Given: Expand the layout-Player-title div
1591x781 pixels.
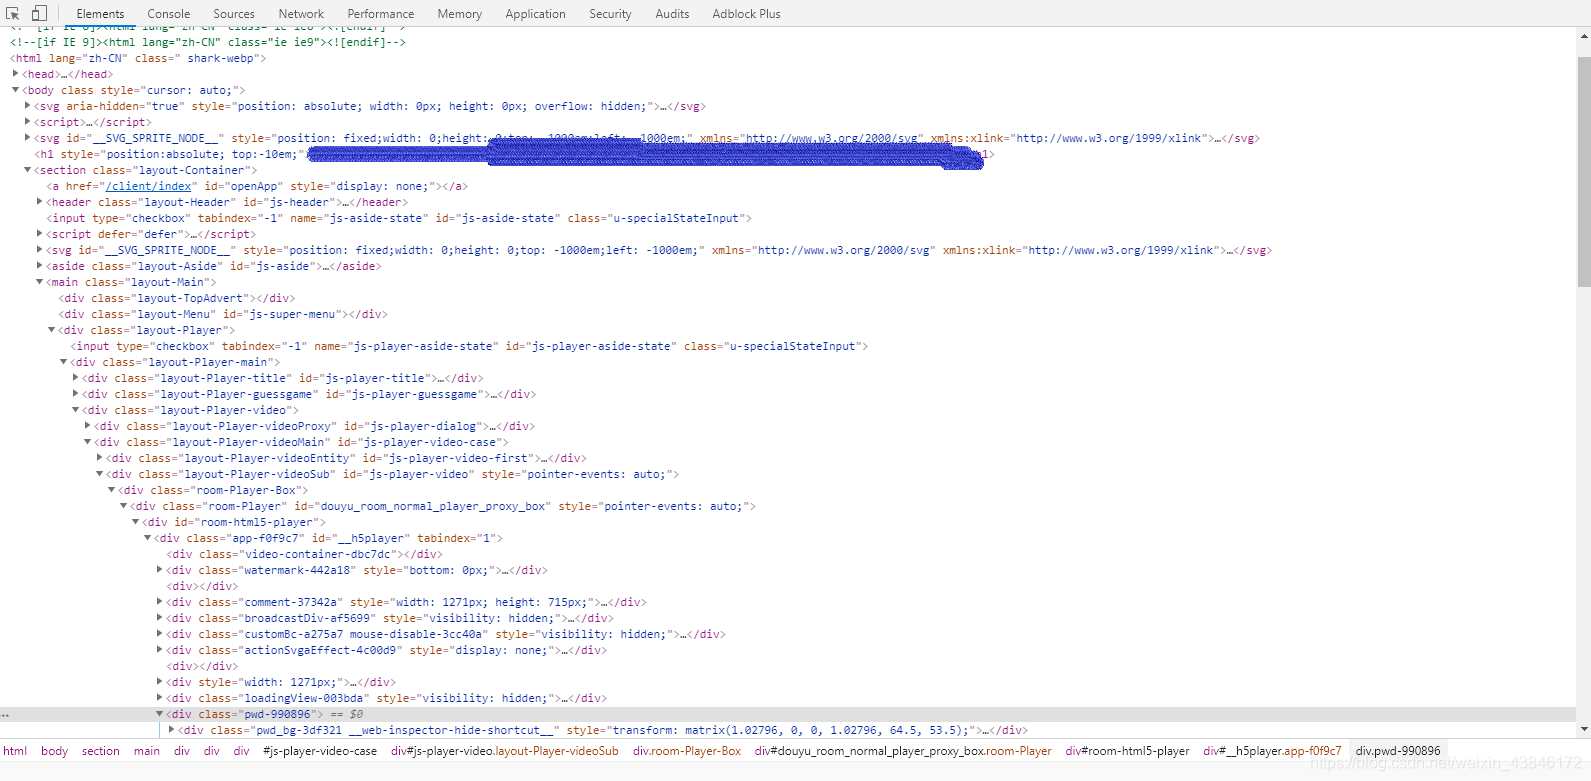Looking at the screenshot, I should [x=75, y=378].
